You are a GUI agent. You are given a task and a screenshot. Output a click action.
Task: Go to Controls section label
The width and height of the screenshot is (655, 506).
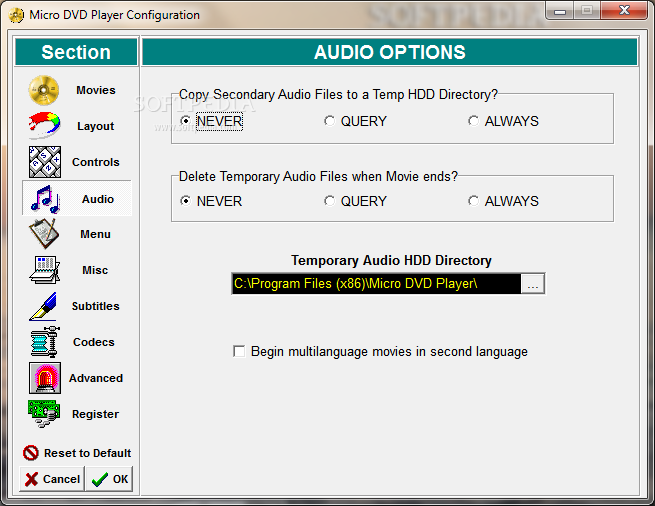(x=96, y=162)
